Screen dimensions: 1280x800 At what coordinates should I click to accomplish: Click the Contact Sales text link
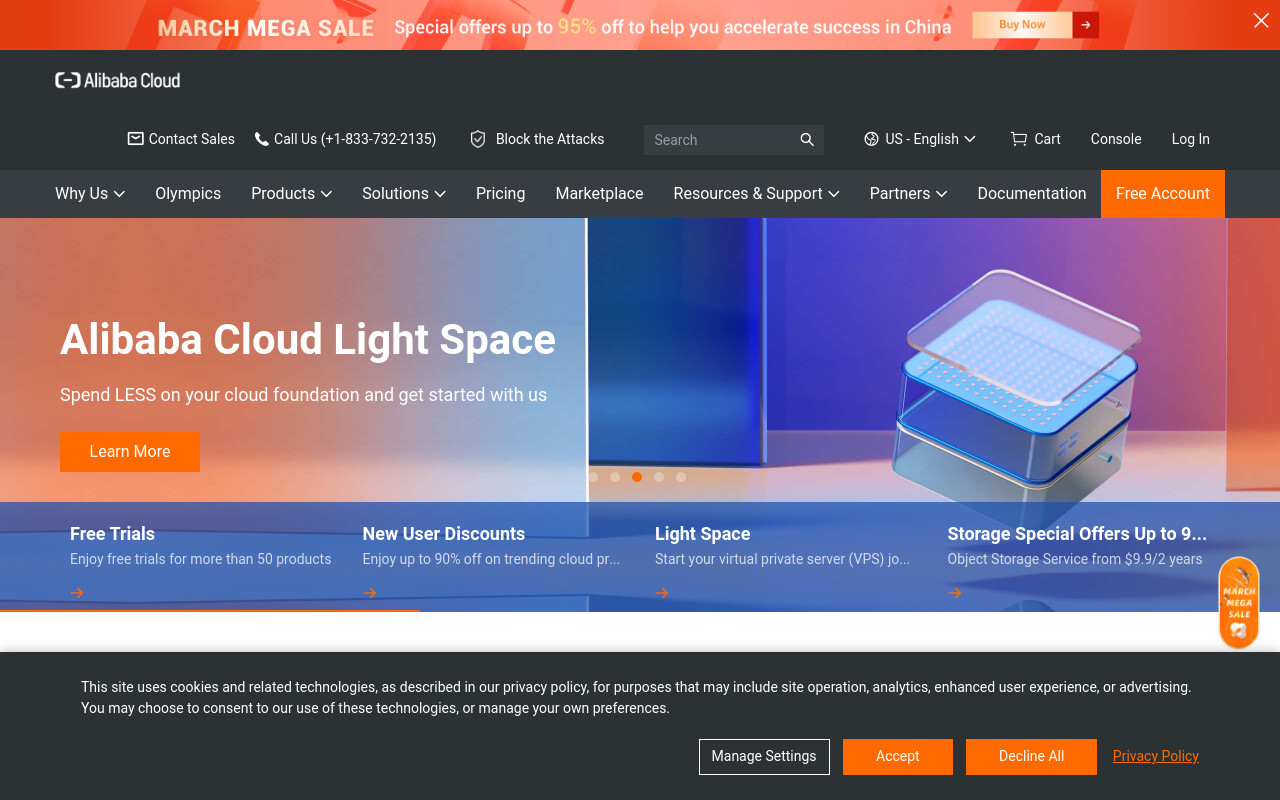(192, 139)
